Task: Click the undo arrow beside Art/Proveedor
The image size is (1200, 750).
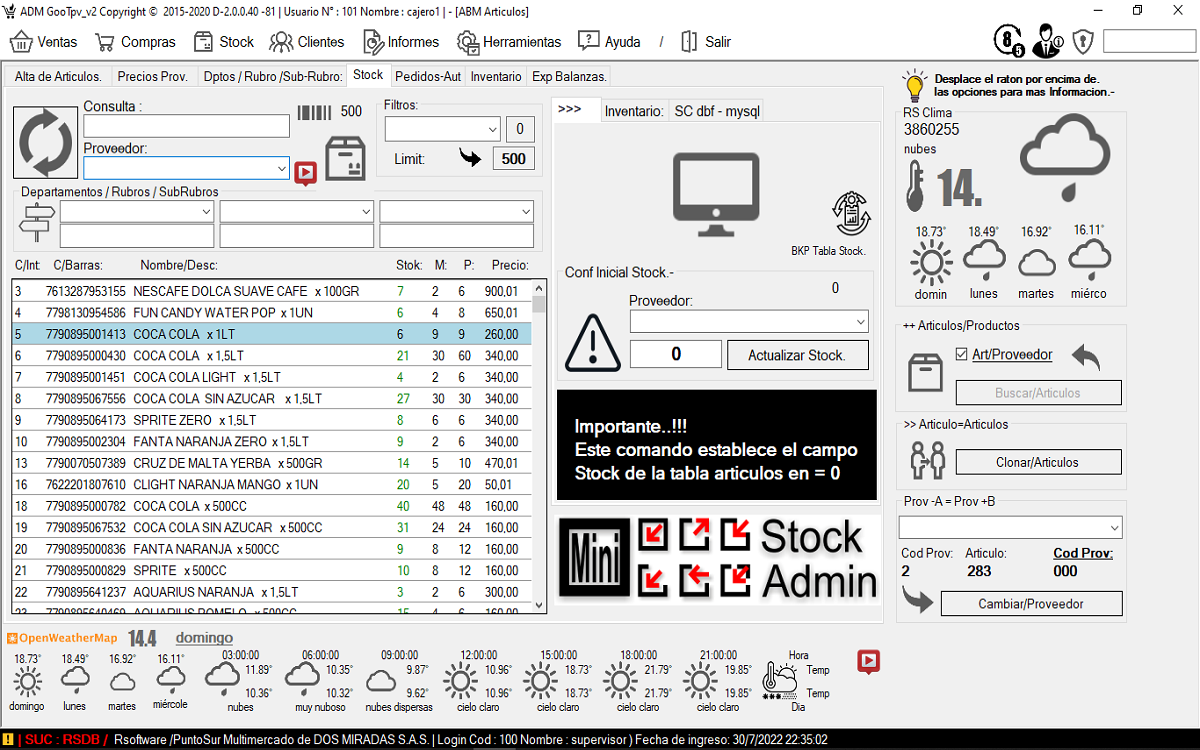Action: pyautogui.click(x=1085, y=356)
